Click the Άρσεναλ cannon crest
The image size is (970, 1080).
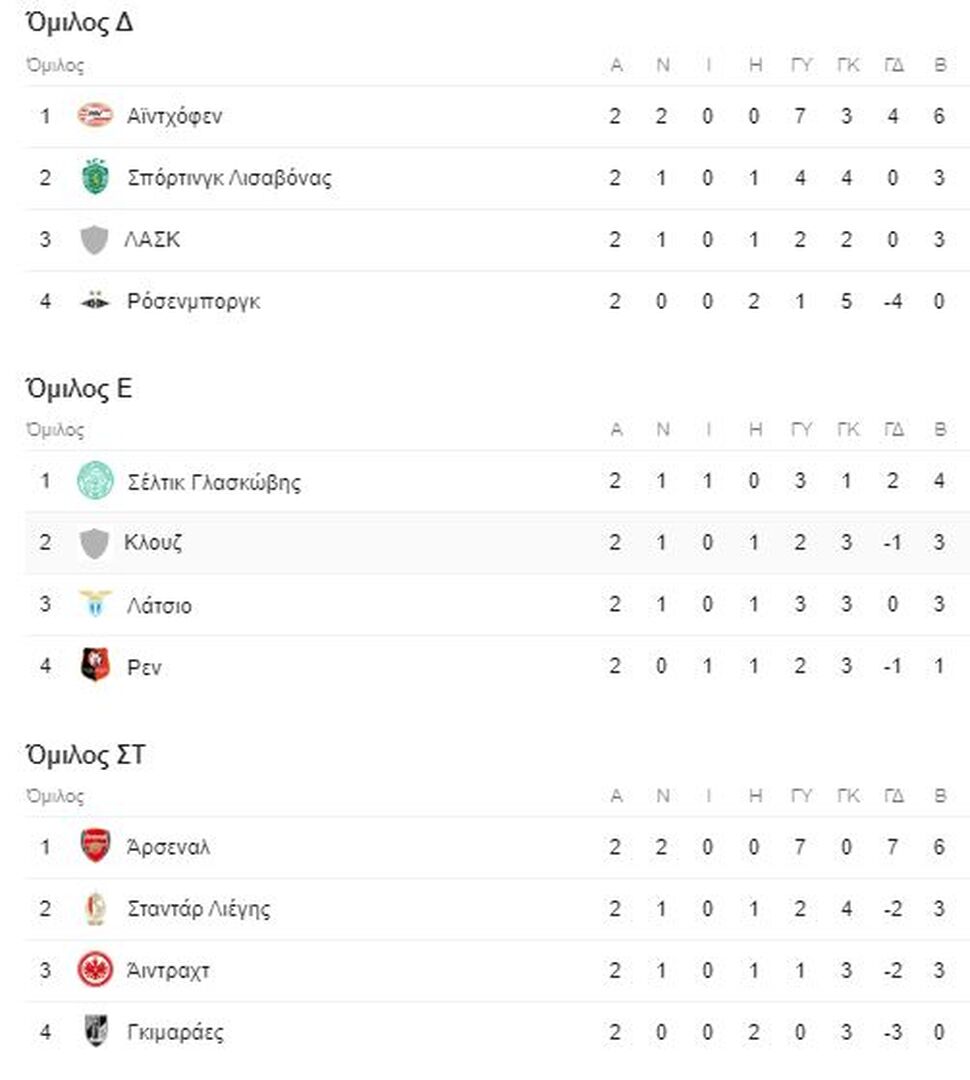coord(95,846)
